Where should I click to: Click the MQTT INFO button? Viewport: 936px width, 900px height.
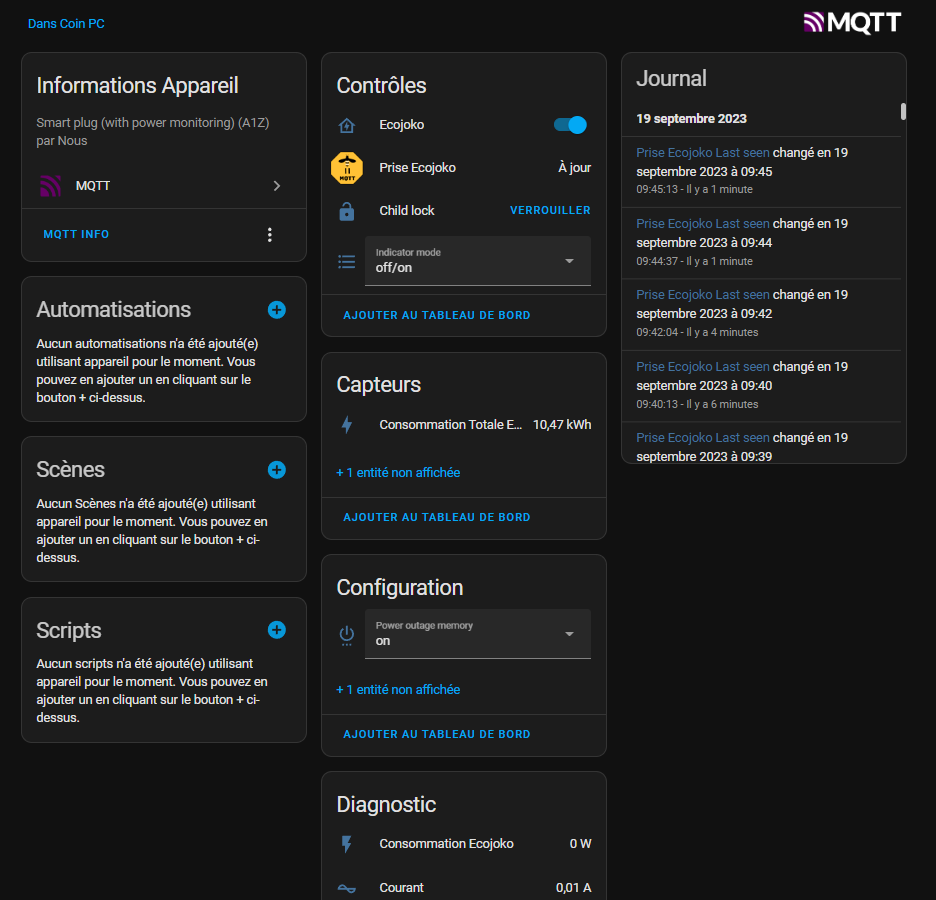(76, 234)
